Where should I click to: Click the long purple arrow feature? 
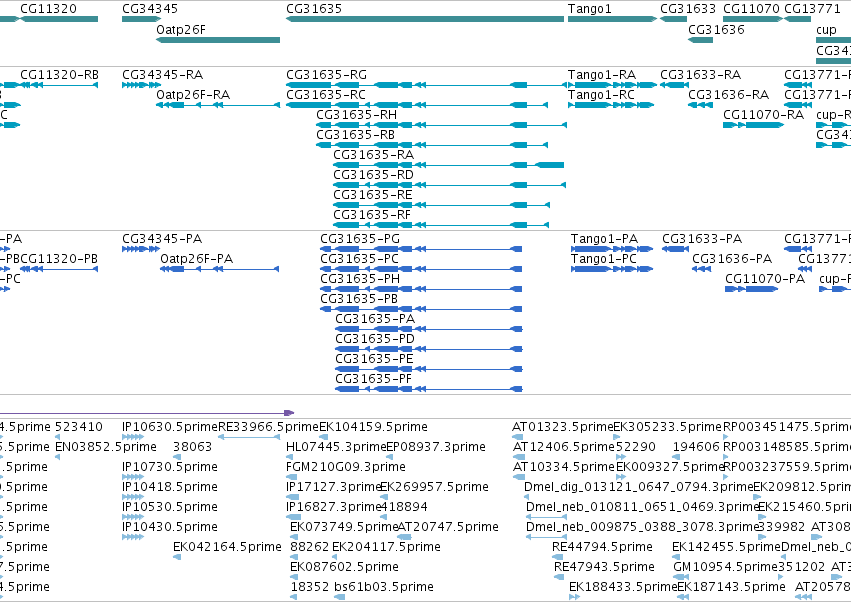[147, 413]
